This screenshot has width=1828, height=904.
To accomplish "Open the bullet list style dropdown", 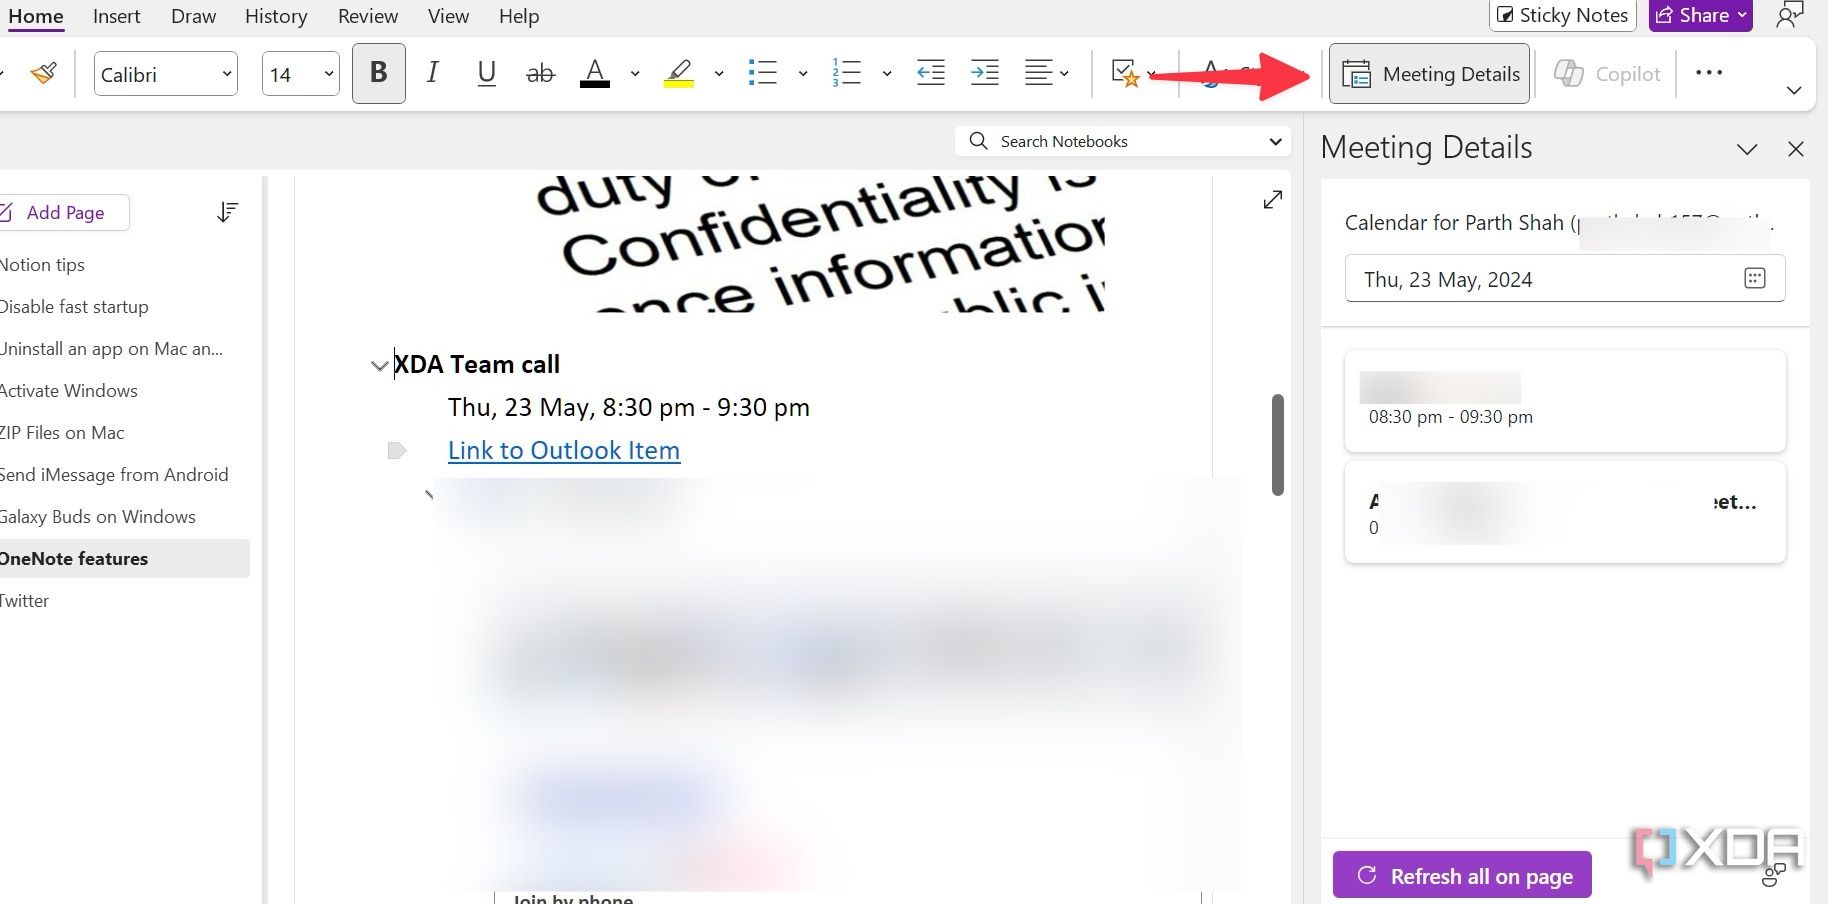I will coord(802,74).
